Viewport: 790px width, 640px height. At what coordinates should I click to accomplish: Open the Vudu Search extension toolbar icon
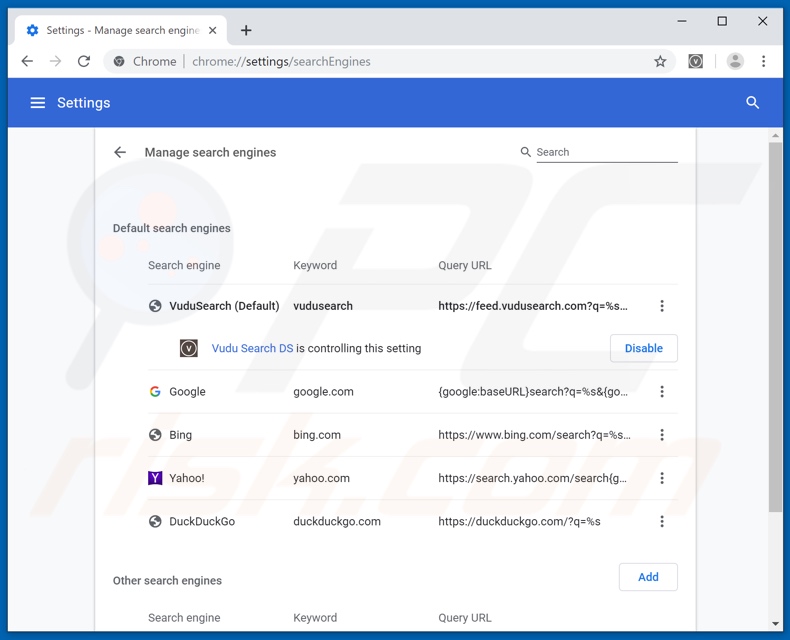(695, 61)
